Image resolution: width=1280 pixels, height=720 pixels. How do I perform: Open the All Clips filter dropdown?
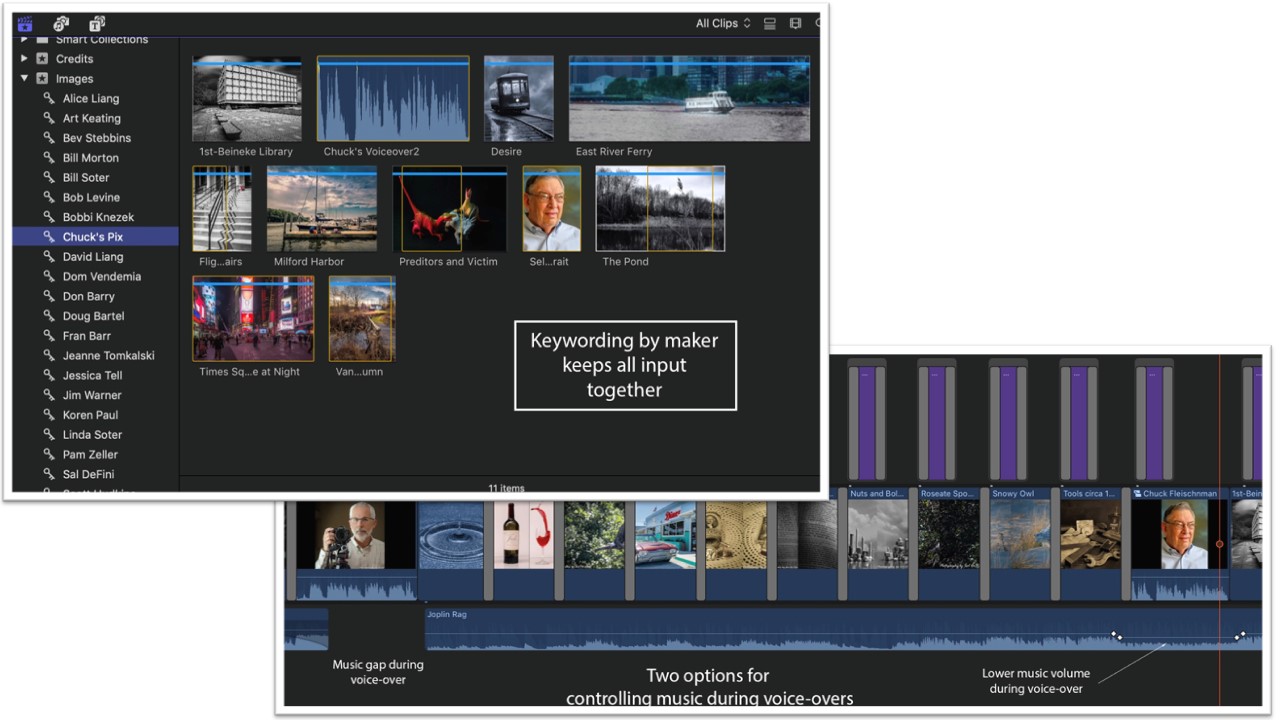pyautogui.click(x=723, y=23)
